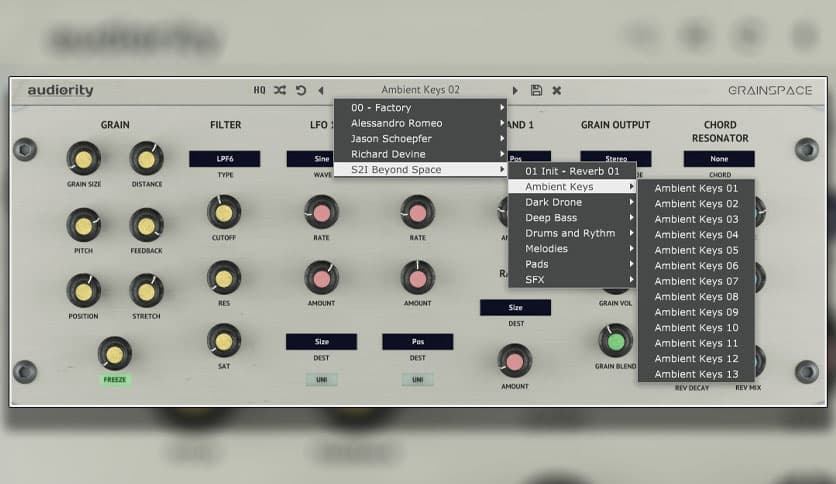Open Jason Schoepfer preset bank

tap(420, 139)
